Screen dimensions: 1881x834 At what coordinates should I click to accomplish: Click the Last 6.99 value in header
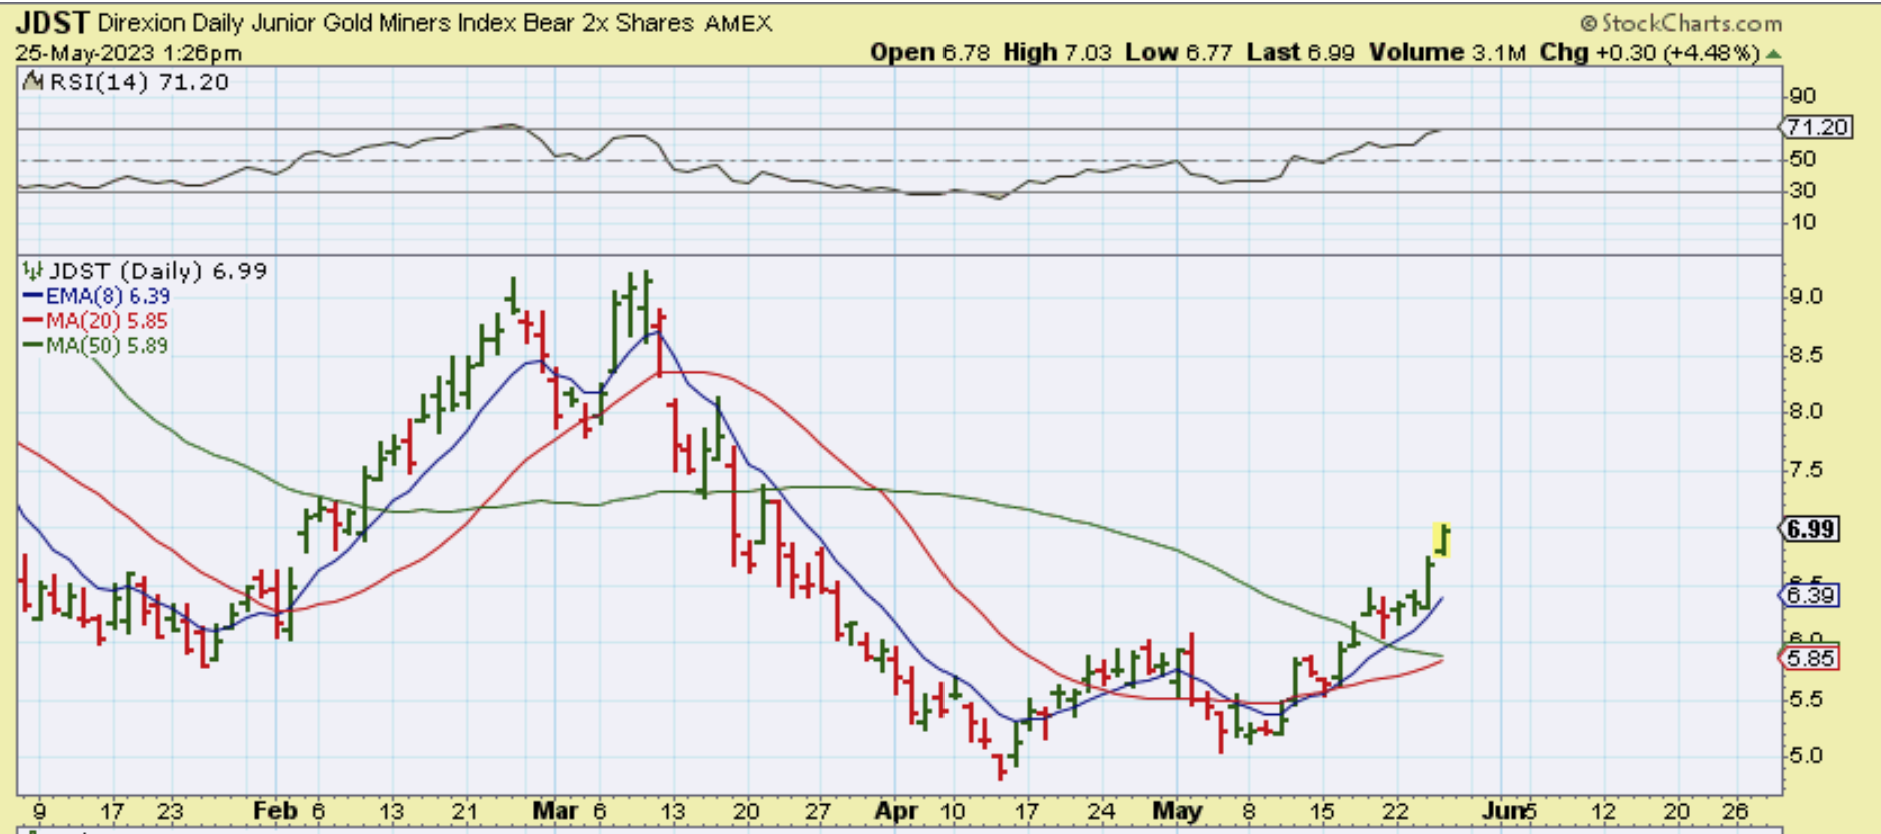coord(1300,52)
